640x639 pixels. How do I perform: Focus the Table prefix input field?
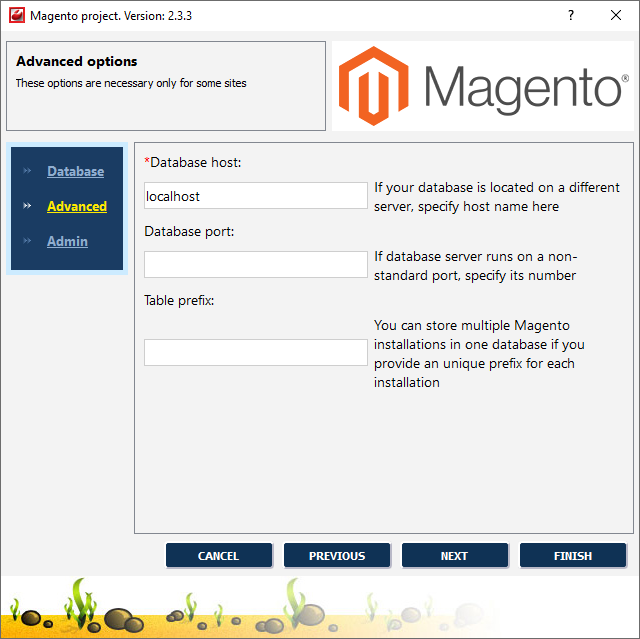[x=256, y=353]
